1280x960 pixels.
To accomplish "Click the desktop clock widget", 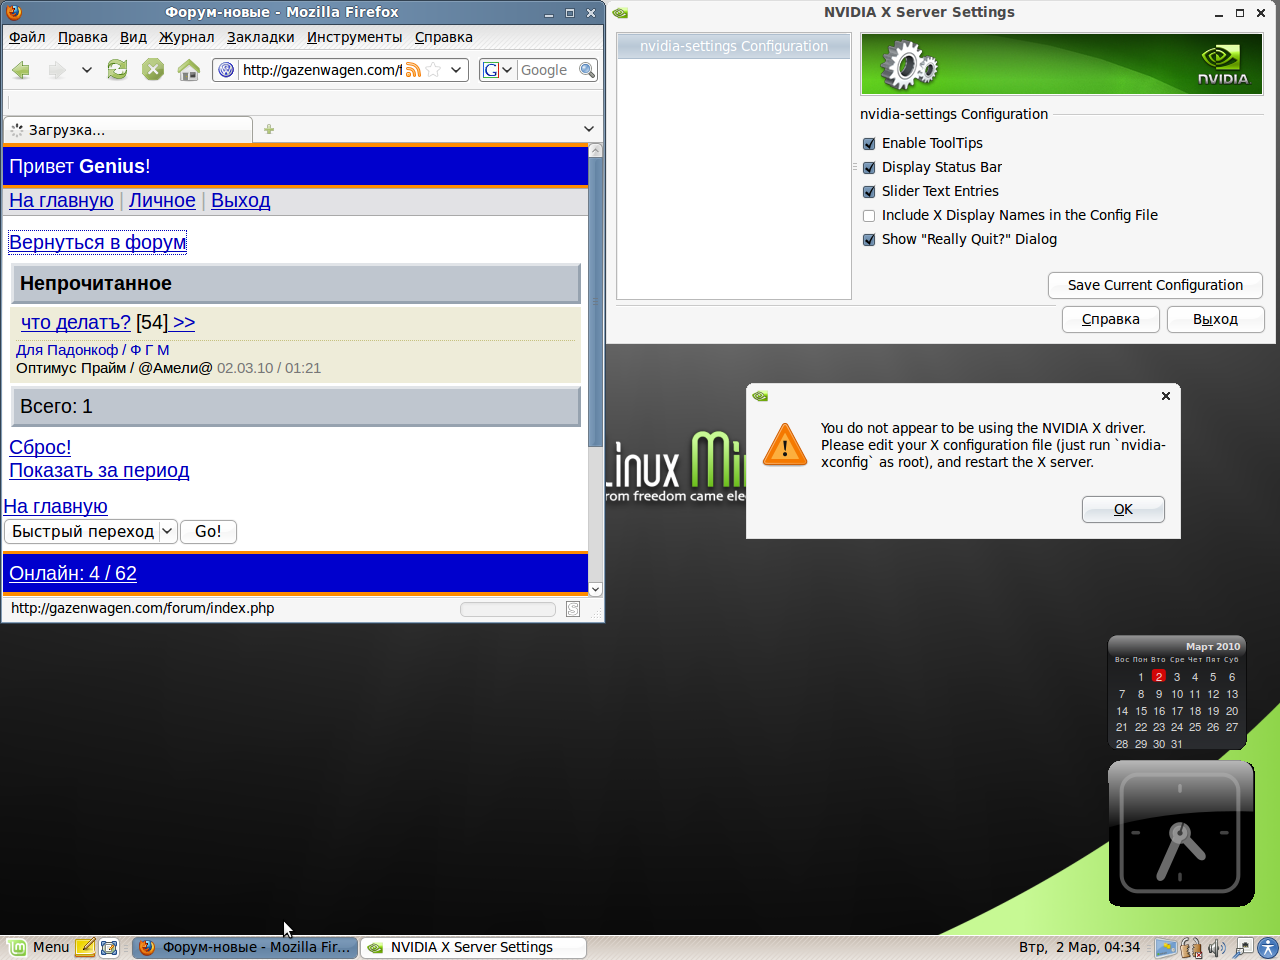I will tap(1181, 834).
